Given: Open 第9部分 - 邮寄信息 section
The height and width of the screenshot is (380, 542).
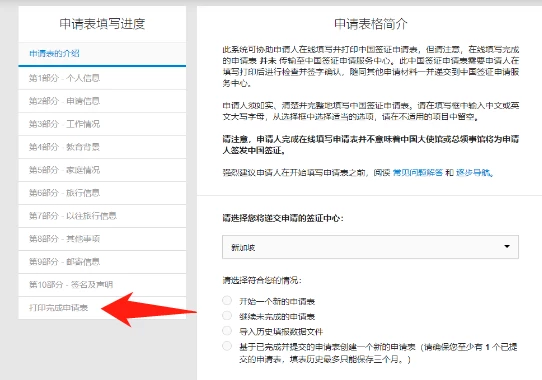Looking at the screenshot, I should click(x=102, y=262).
